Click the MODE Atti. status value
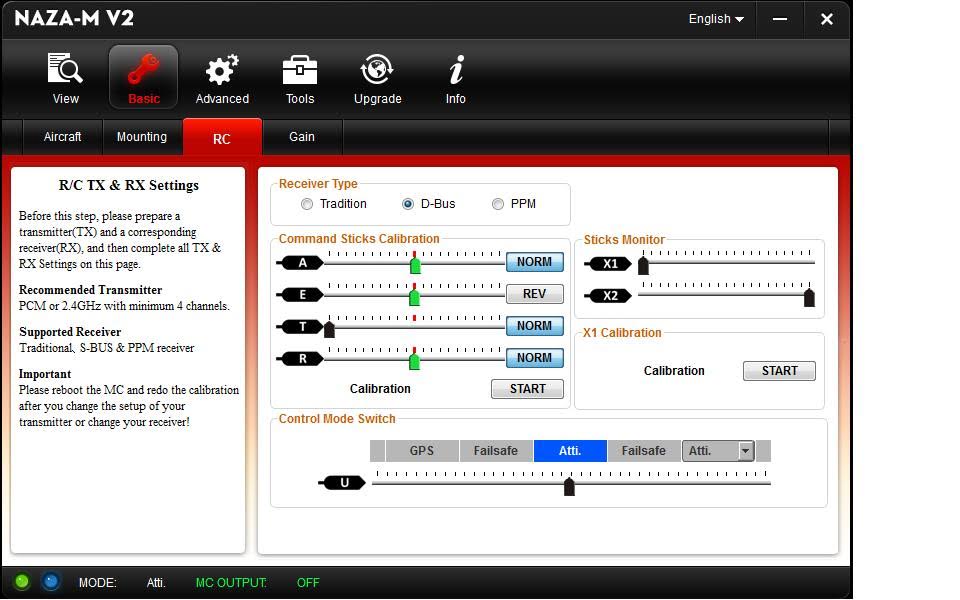The width and height of the screenshot is (960, 600). [156, 582]
